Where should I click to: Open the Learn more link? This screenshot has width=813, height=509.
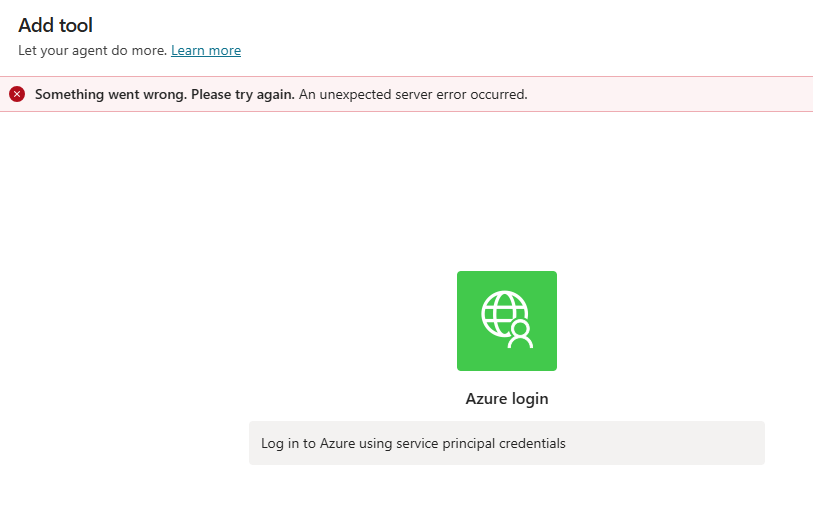(x=206, y=50)
